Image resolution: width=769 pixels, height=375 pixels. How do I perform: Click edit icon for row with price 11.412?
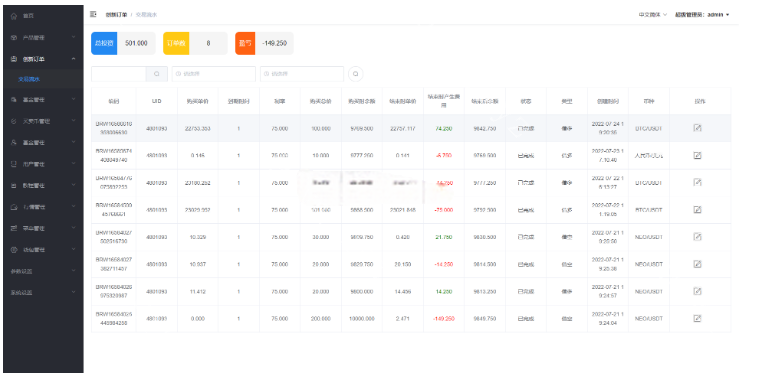[697, 291]
